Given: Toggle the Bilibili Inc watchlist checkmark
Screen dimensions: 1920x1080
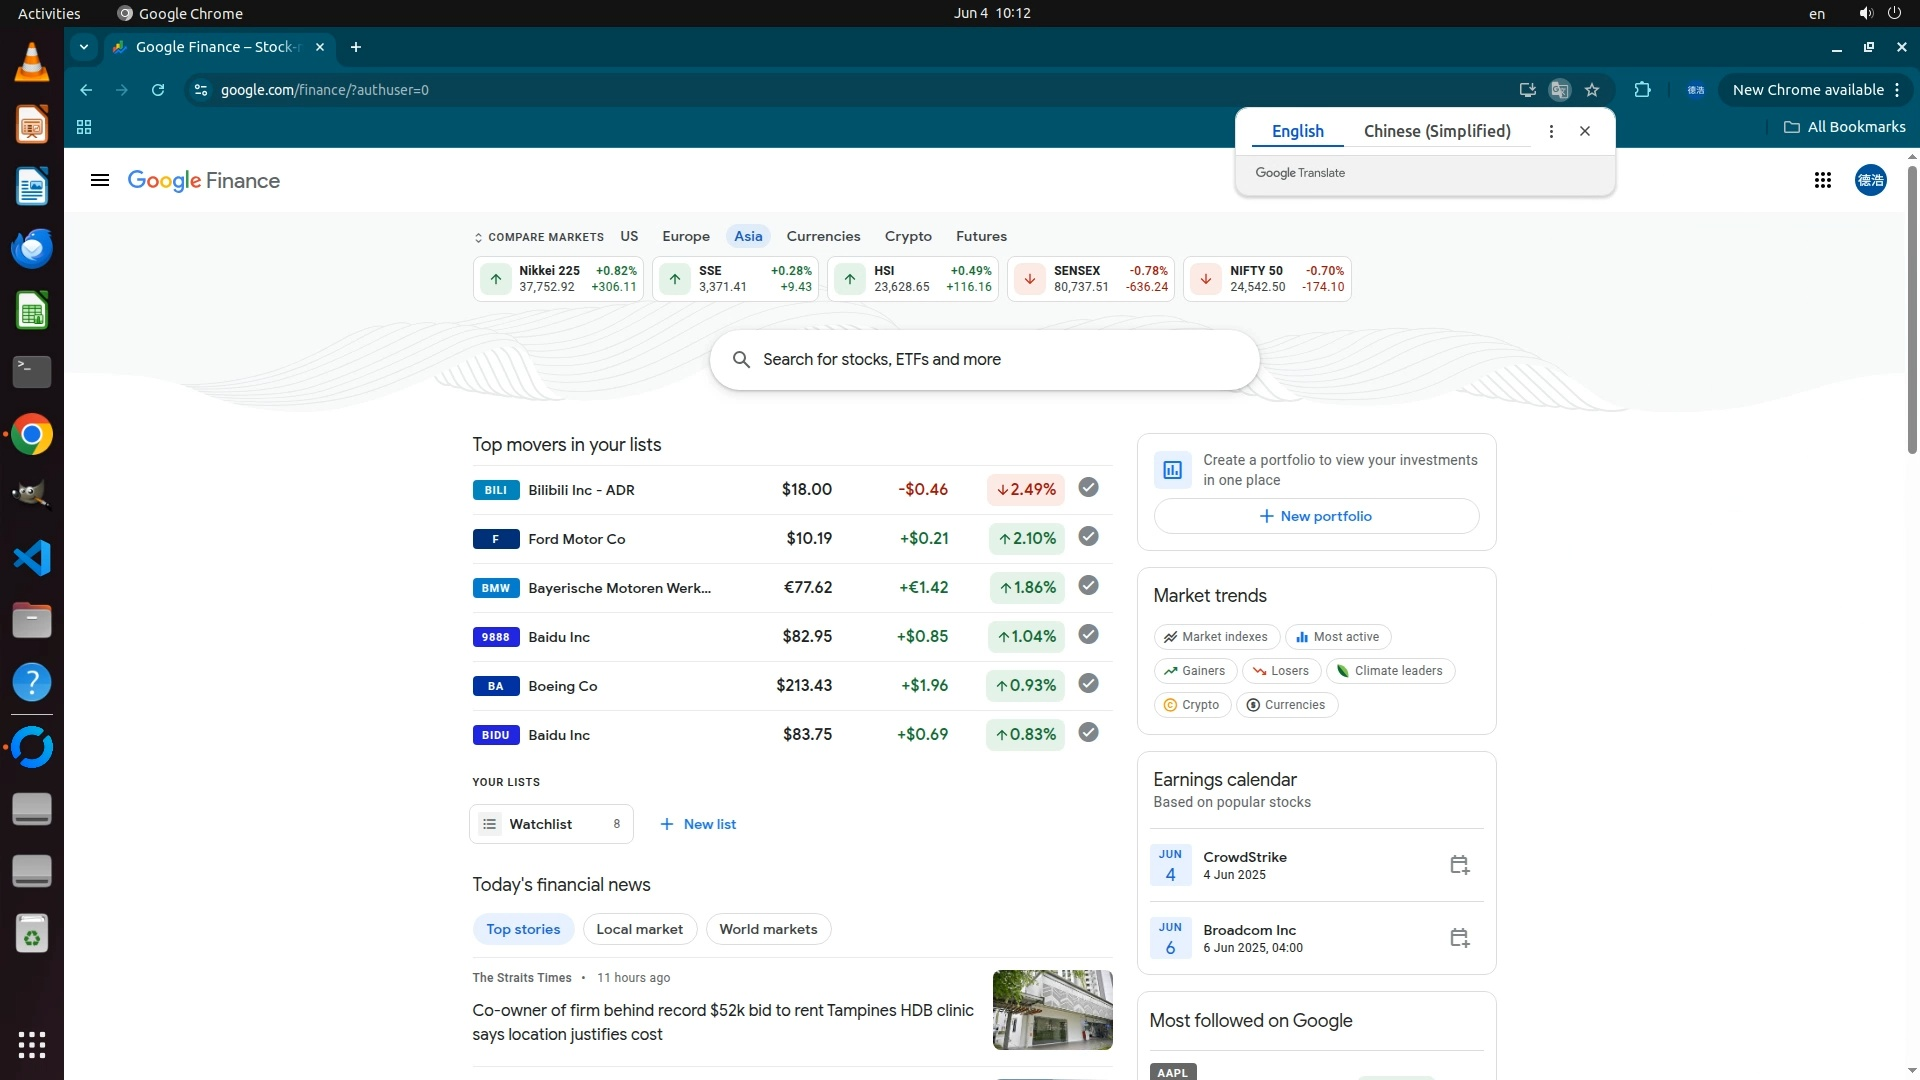Looking at the screenshot, I should [1088, 488].
